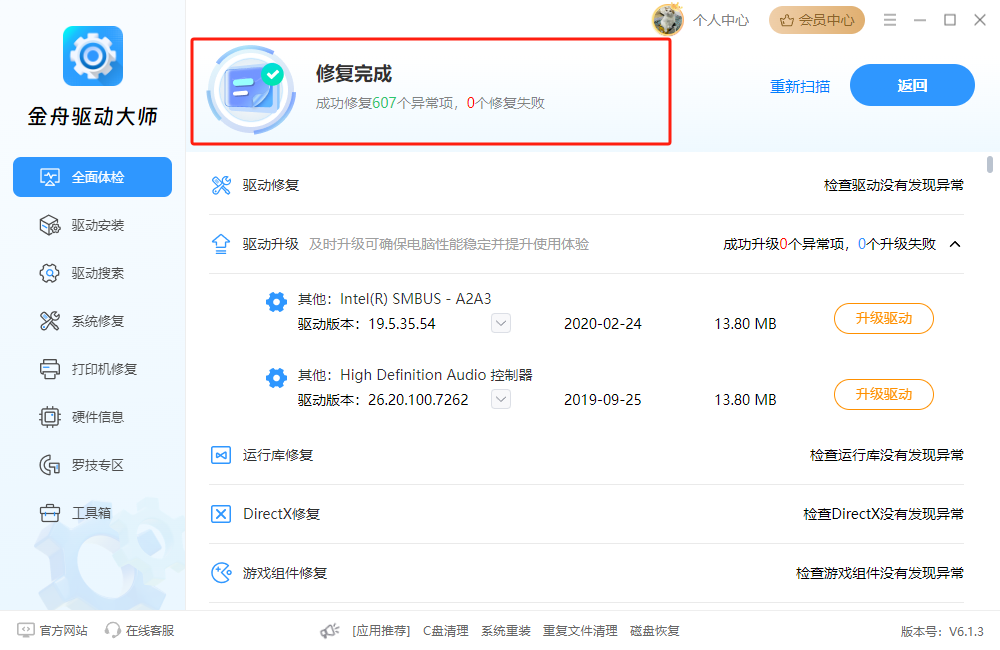Open 重复文件清理 link

pyautogui.click(x=580, y=631)
